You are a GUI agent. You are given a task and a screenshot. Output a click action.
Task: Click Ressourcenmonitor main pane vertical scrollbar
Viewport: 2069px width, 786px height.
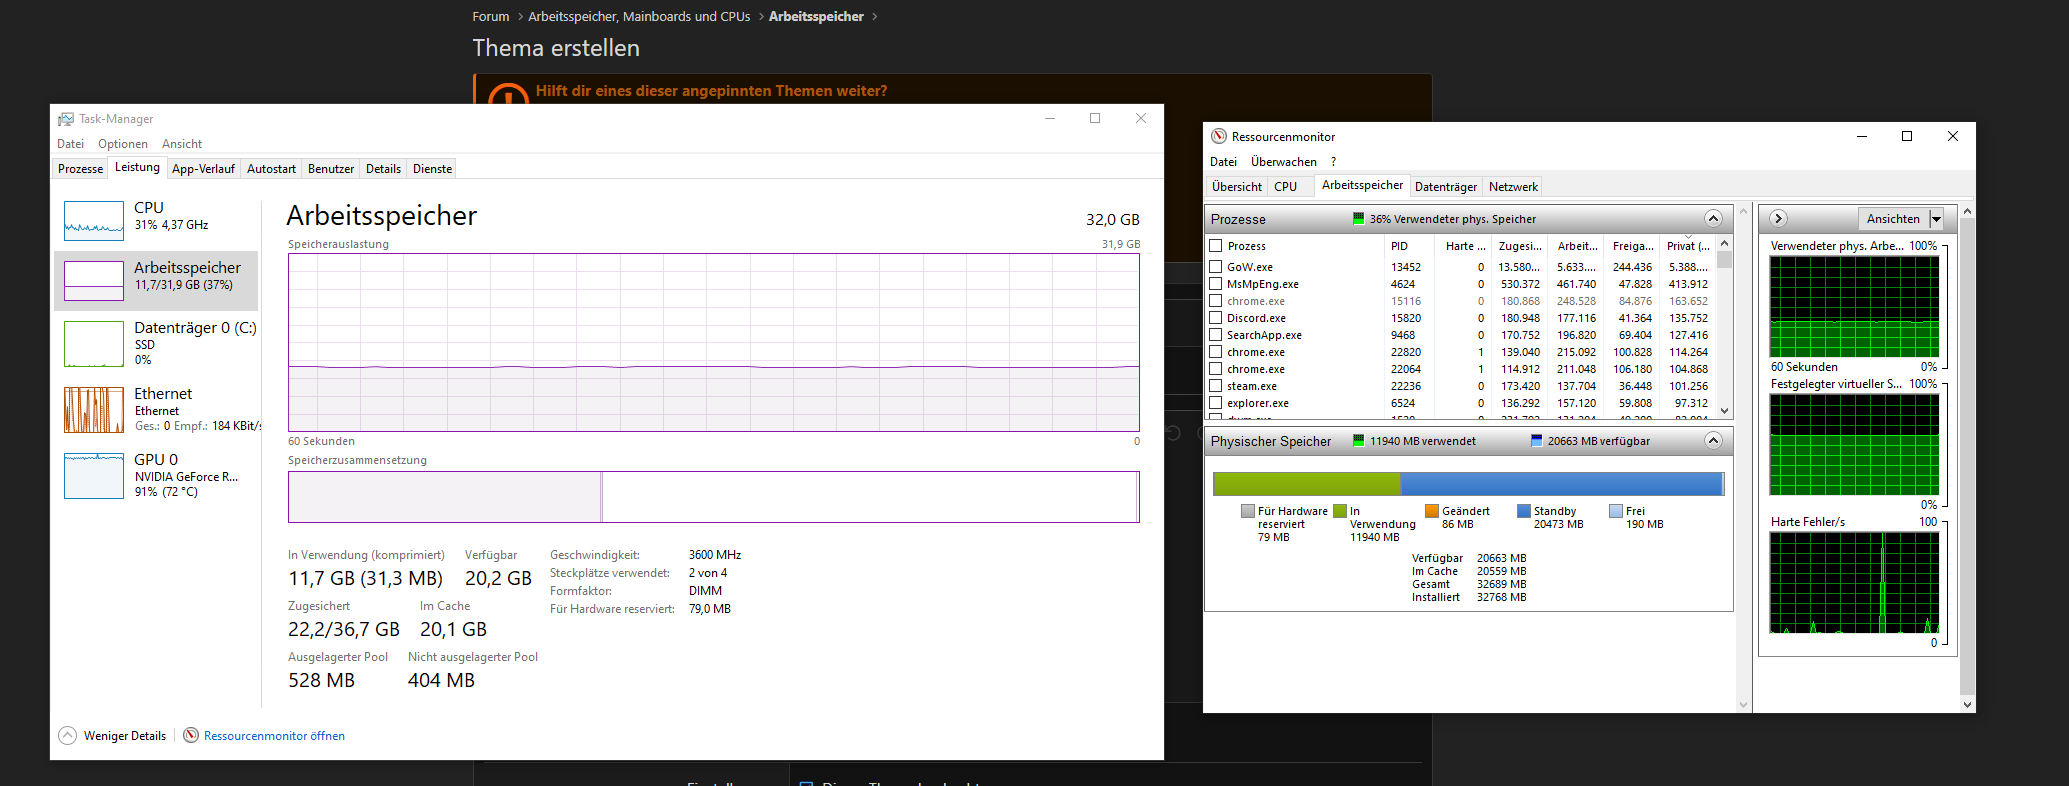[1743, 457]
